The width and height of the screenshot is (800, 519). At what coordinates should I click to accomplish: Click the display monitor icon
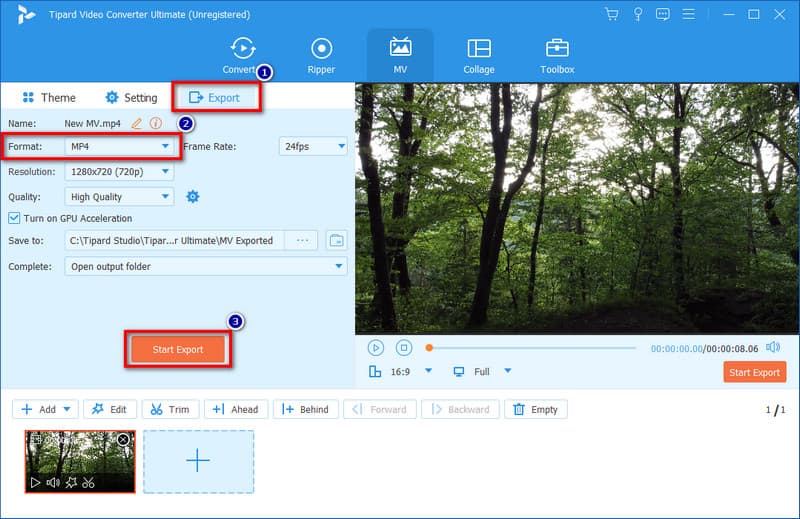click(459, 372)
